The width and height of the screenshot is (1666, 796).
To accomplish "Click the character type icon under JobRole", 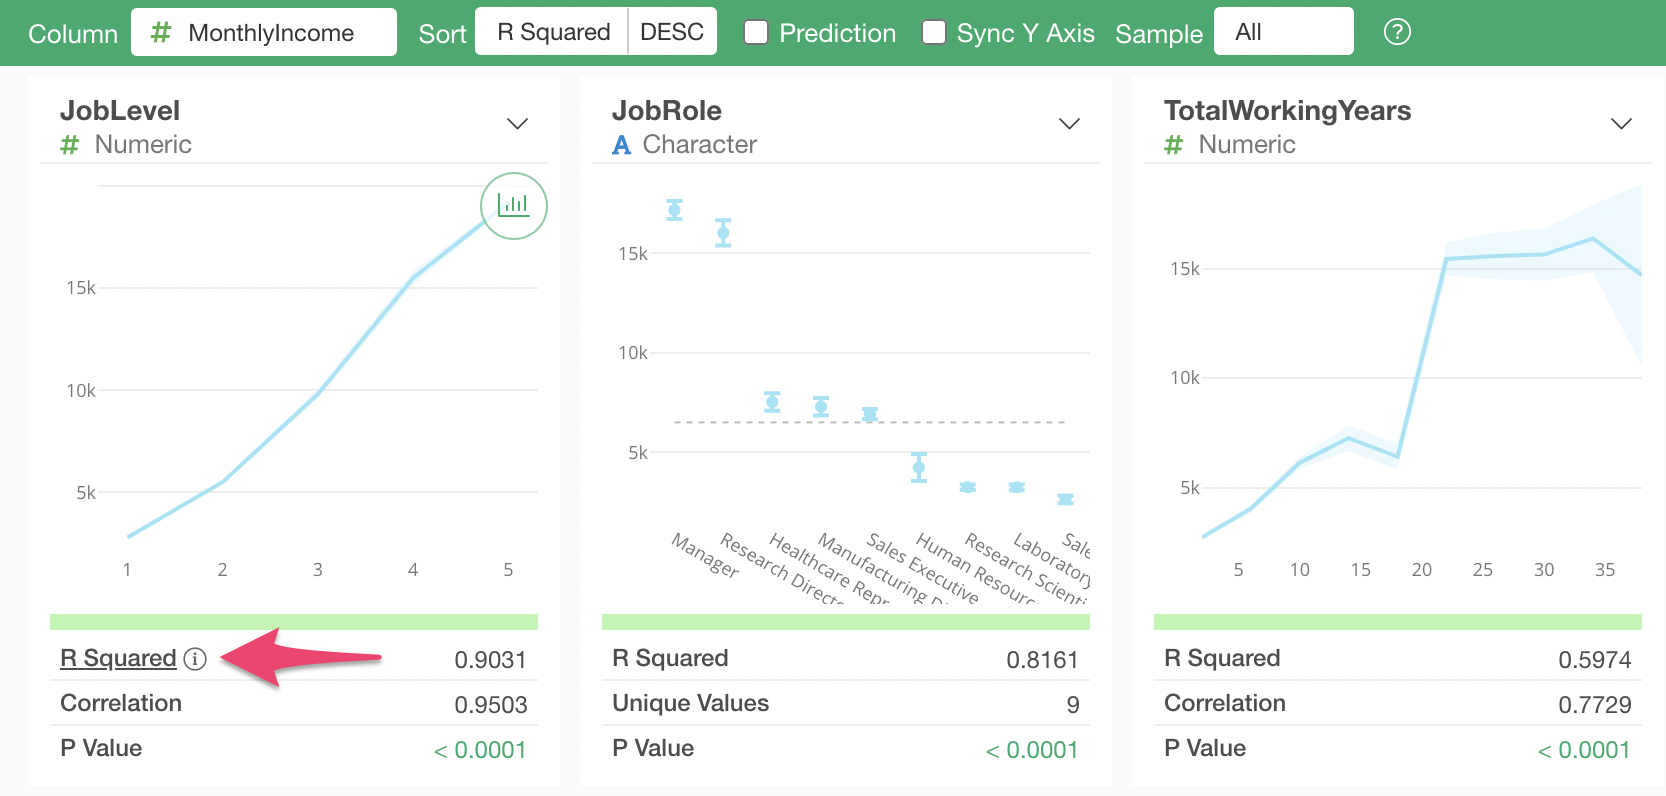I will pyautogui.click(x=621, y=145).
